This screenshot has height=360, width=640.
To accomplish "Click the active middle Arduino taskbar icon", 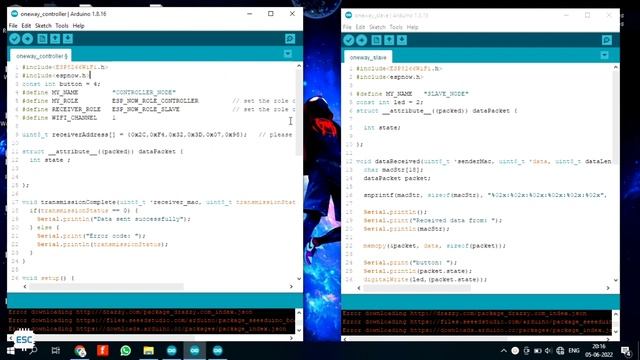I will point(194,351).
